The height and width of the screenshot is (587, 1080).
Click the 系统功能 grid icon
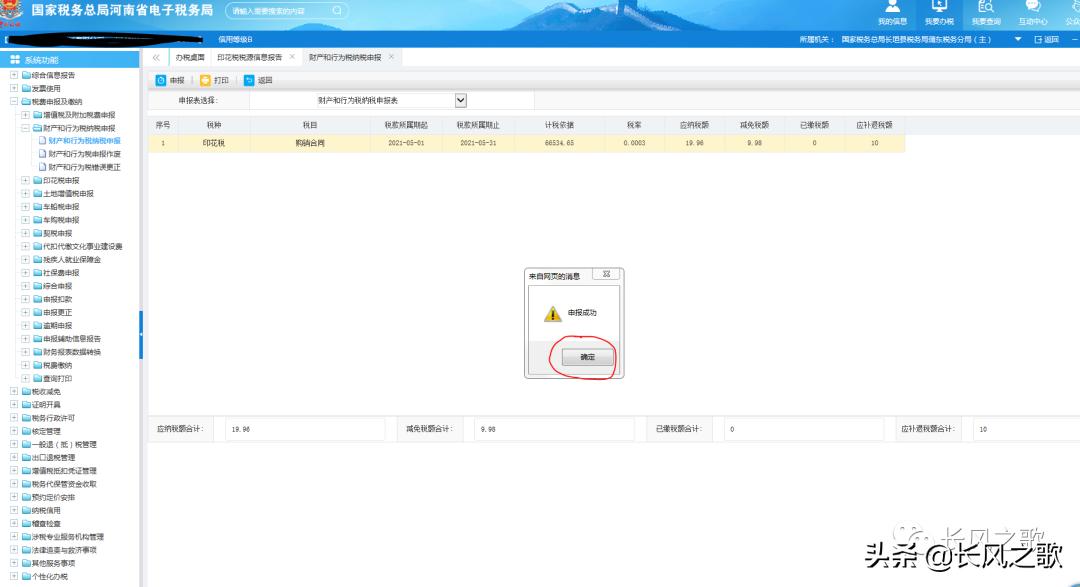(x=14, y=60)
